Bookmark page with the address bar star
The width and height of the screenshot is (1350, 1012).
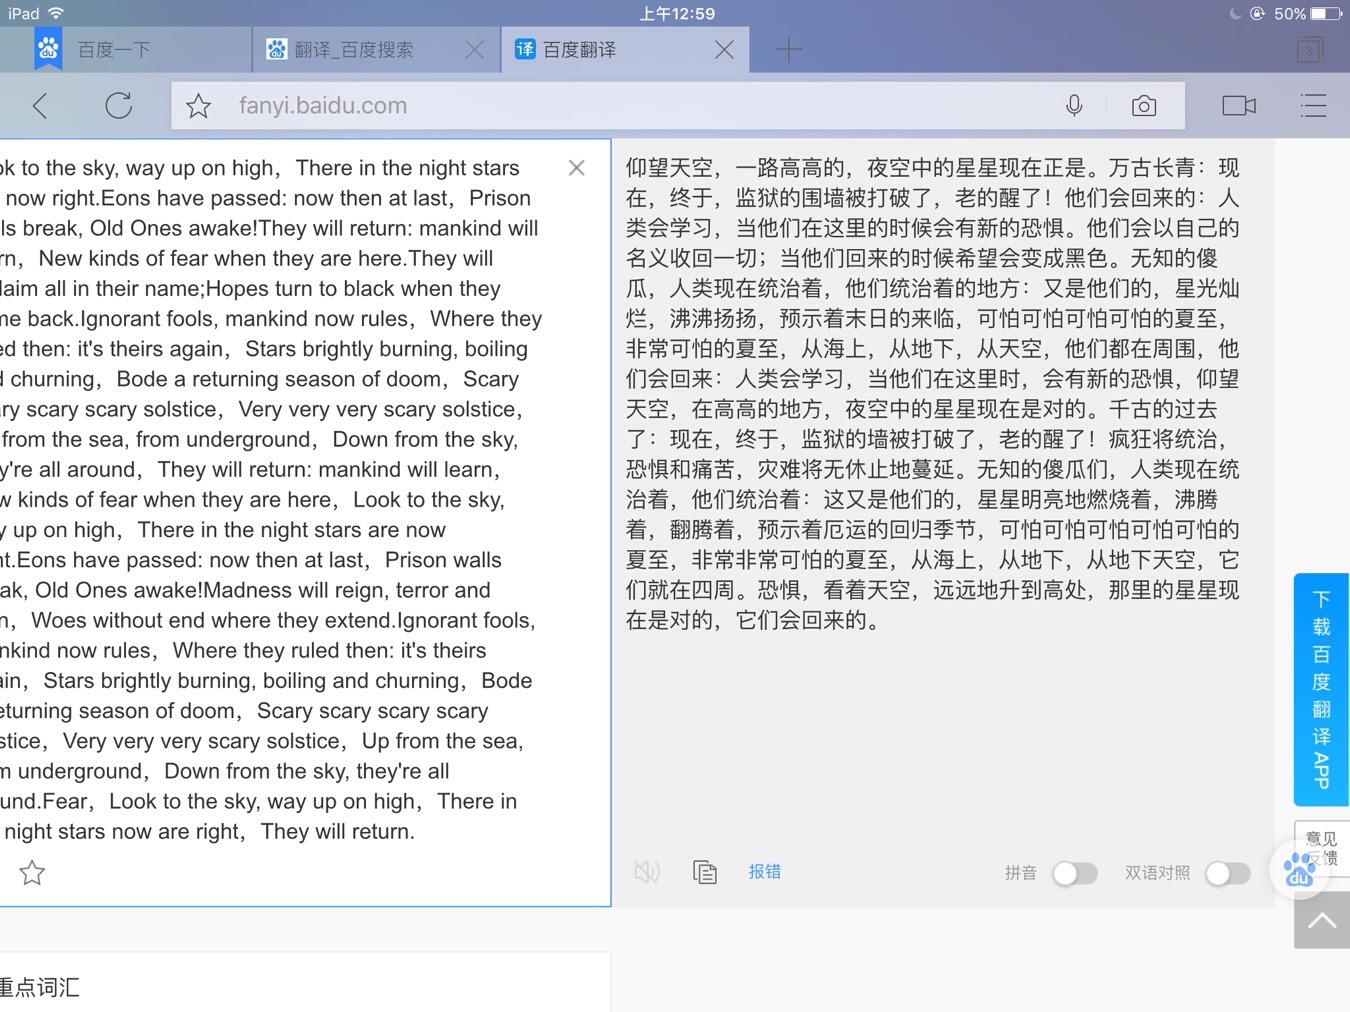pos(198,106)
